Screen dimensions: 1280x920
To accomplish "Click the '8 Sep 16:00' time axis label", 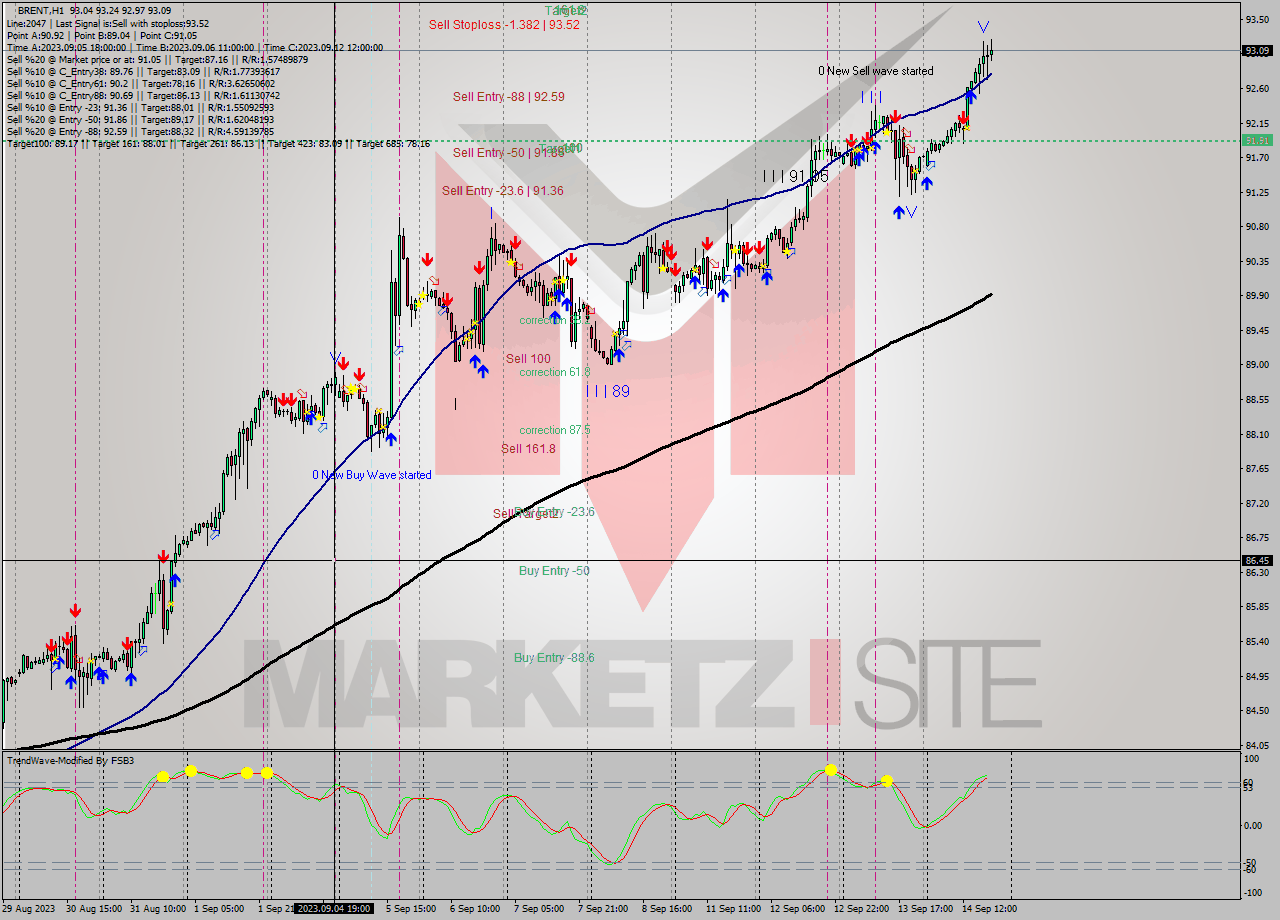I will pyautogui.click(x=668, y=908).
